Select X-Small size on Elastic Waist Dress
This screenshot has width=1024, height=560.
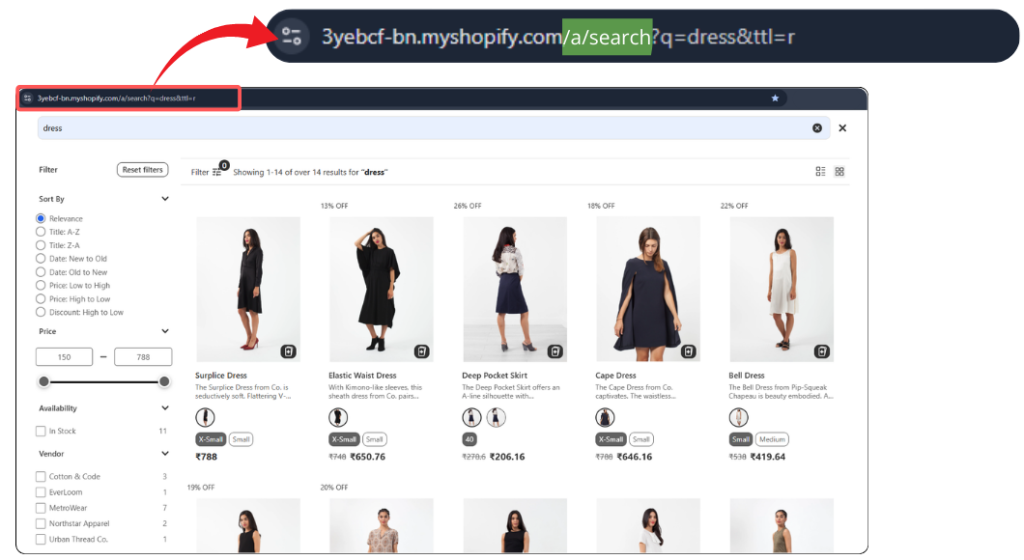point(344,439)
